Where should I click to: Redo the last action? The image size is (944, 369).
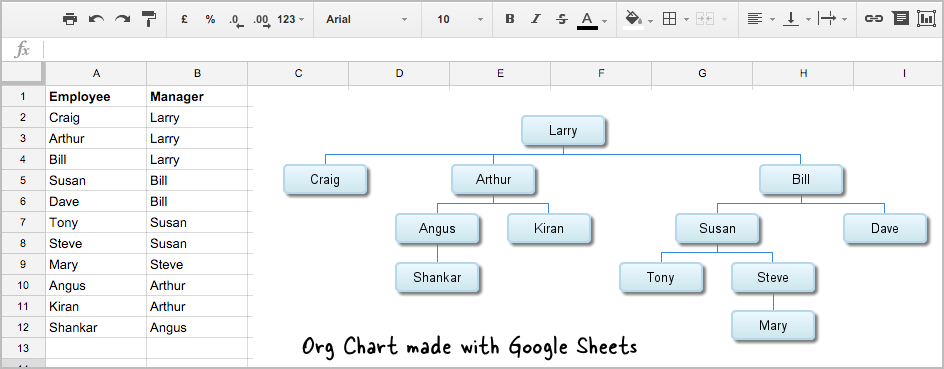click(x=123, y=19)
